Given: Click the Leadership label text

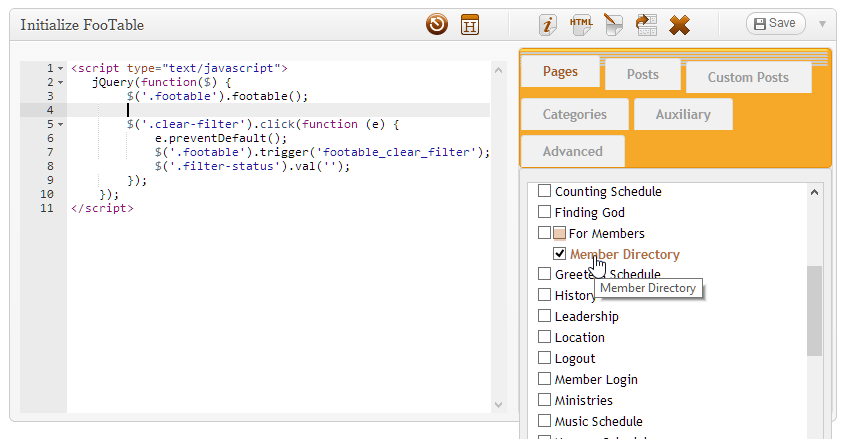Looking at the screenshot, I should pyautogui.click(x=586, y=317).
